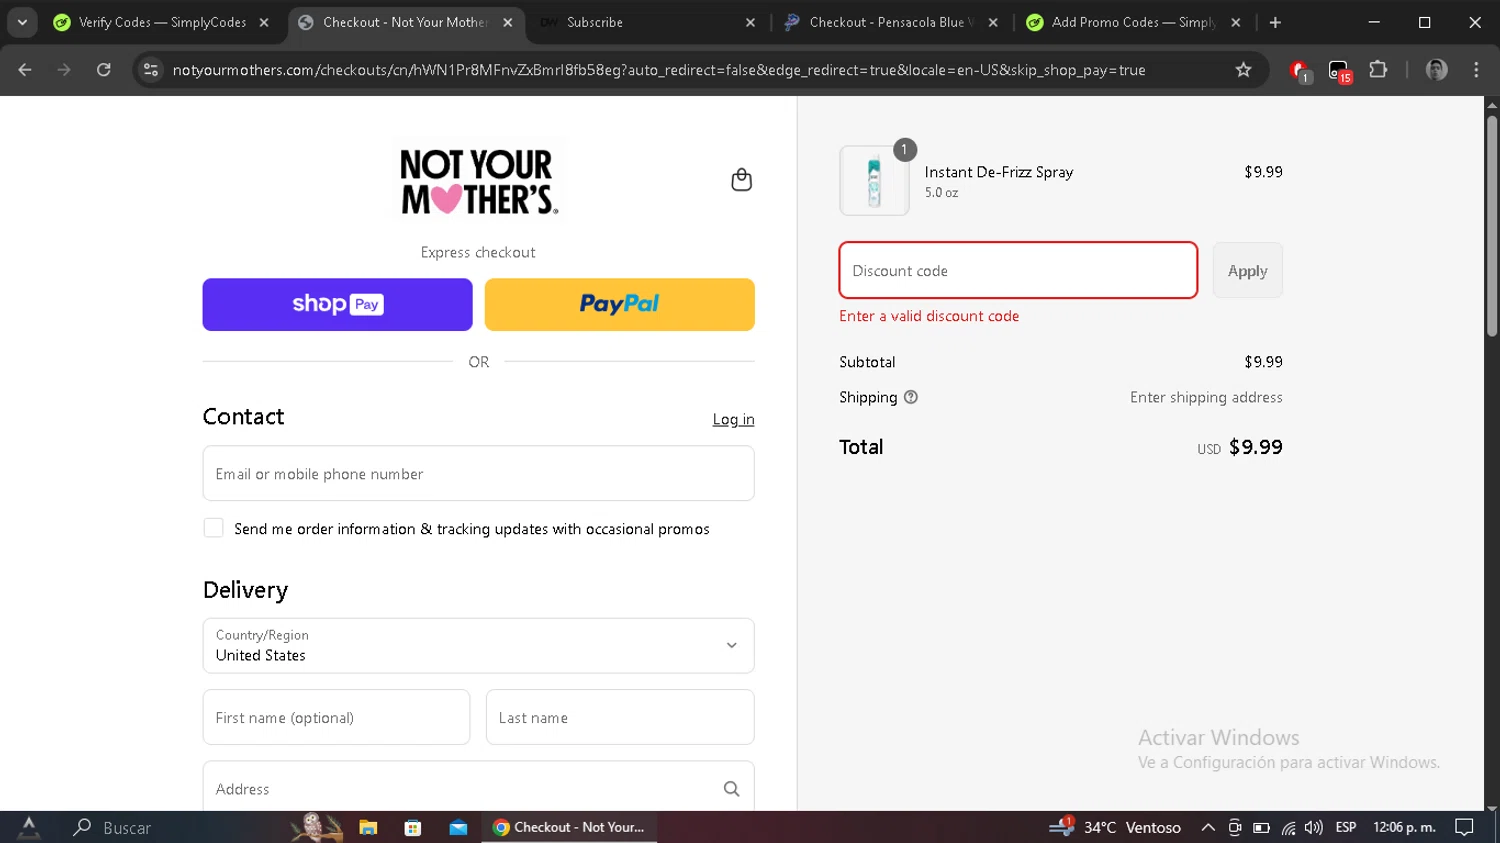The height and width of the screenshot is (843, 1500).
Task: Open Chrome three-dot menu
Action: (1476, 70)
